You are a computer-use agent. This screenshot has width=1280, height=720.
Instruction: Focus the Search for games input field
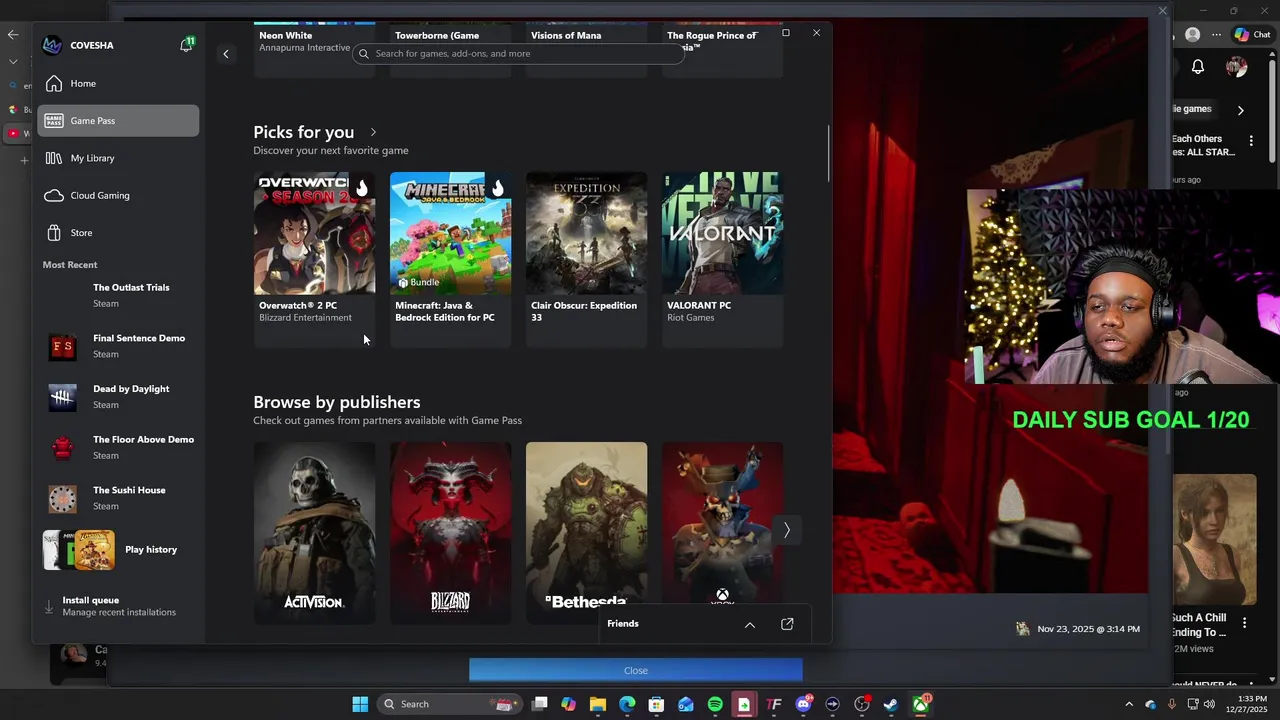(518, 54)
